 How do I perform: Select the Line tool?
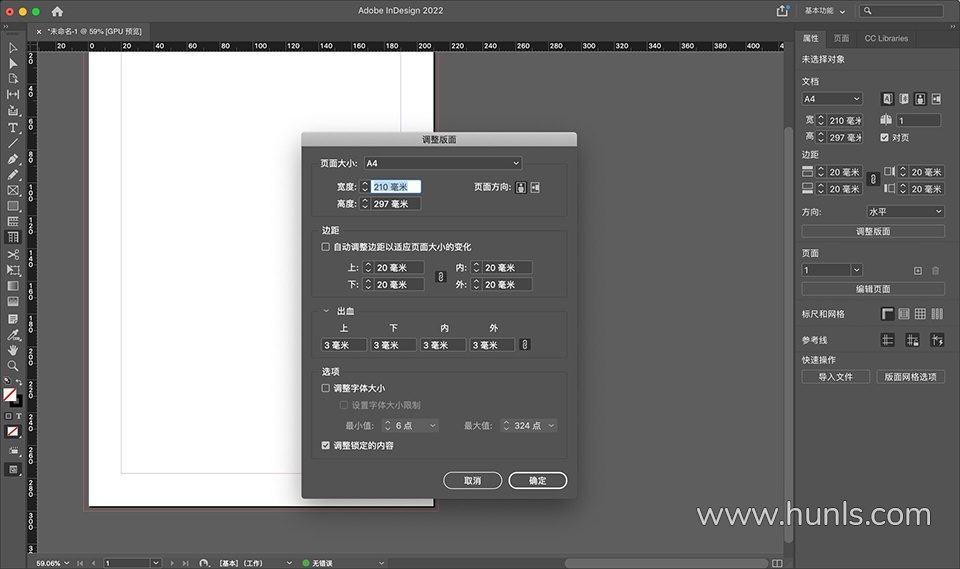coord(13,143)
